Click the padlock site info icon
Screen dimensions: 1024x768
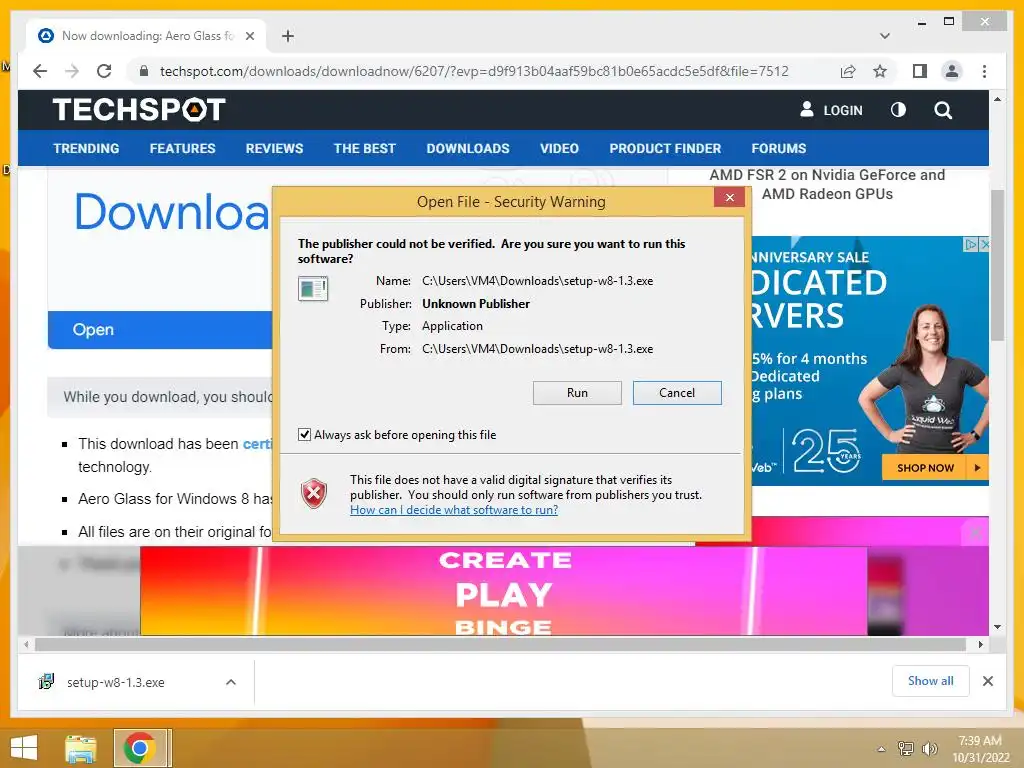144,71
